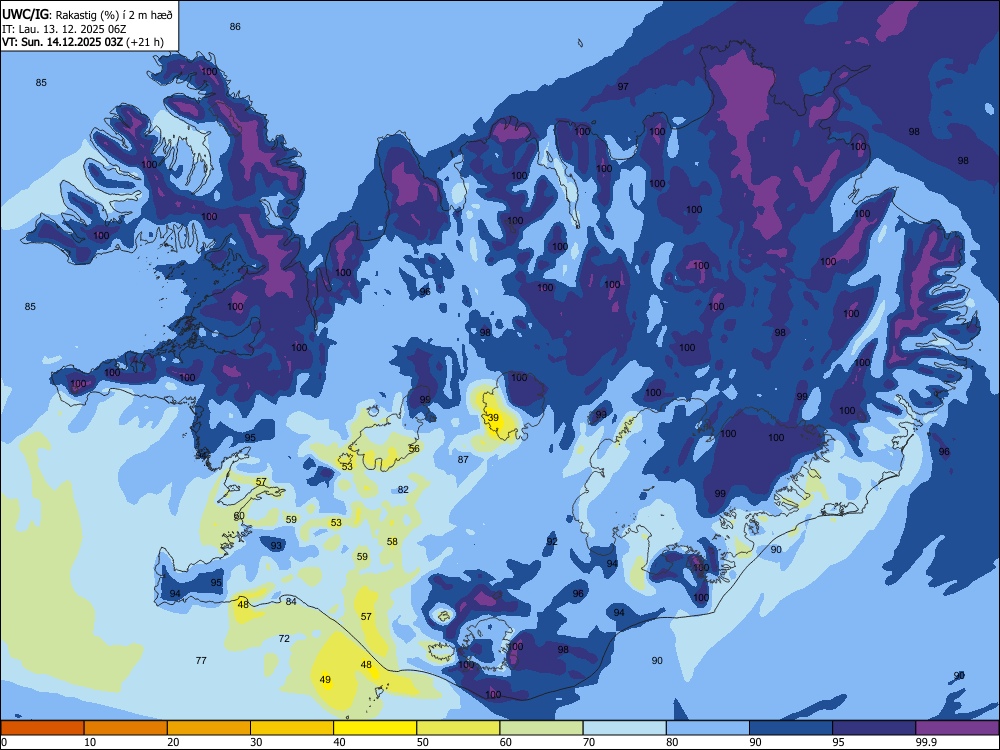This screenshot has width=1000, height=750.
Task: Click the map value '56' near yellow glacier outline
Action: point(414,448)
